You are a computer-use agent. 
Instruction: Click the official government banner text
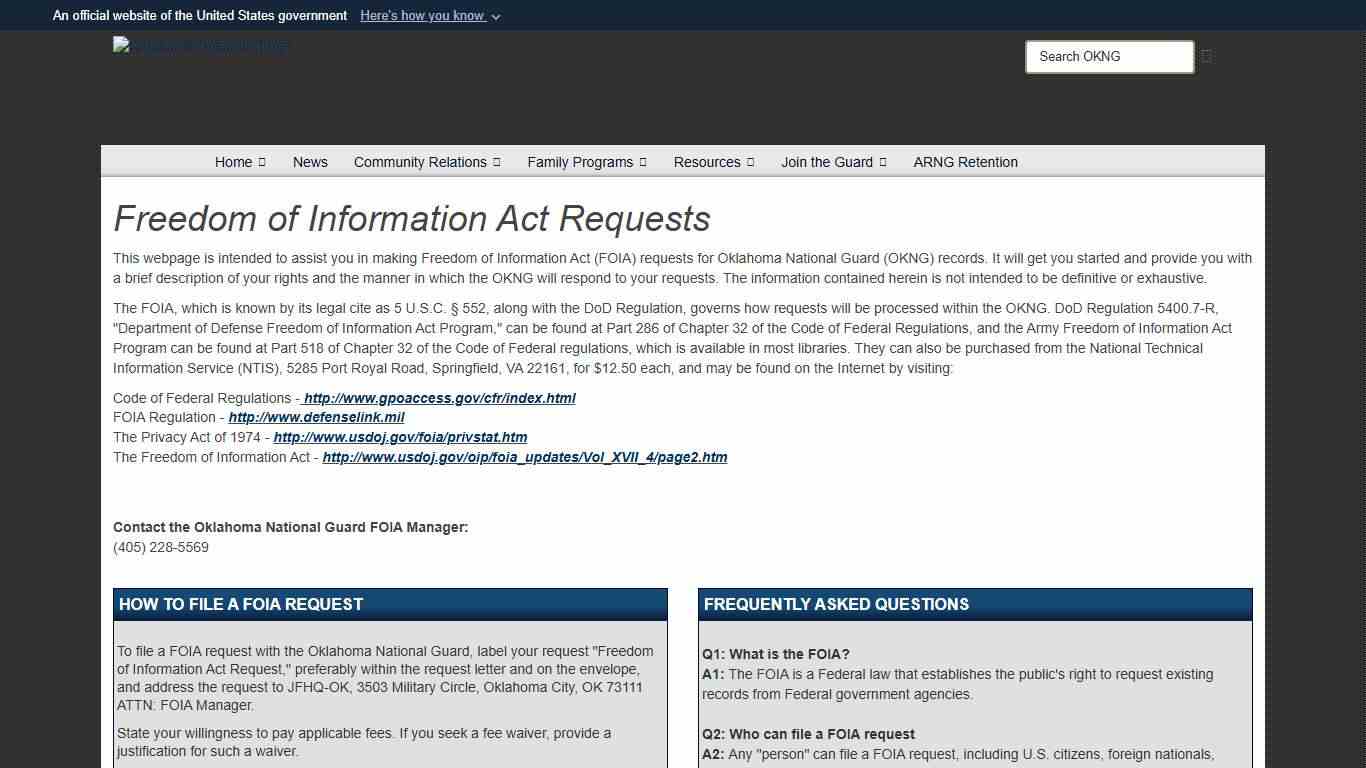point(199,15)
